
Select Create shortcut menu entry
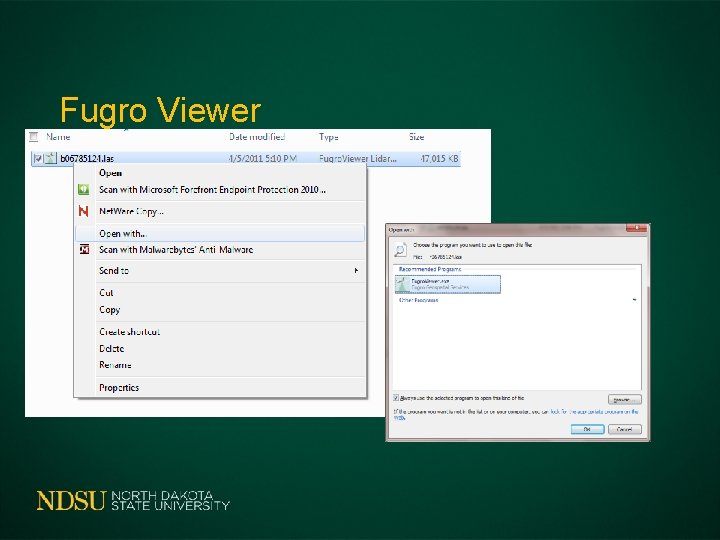tap(129, 332)
